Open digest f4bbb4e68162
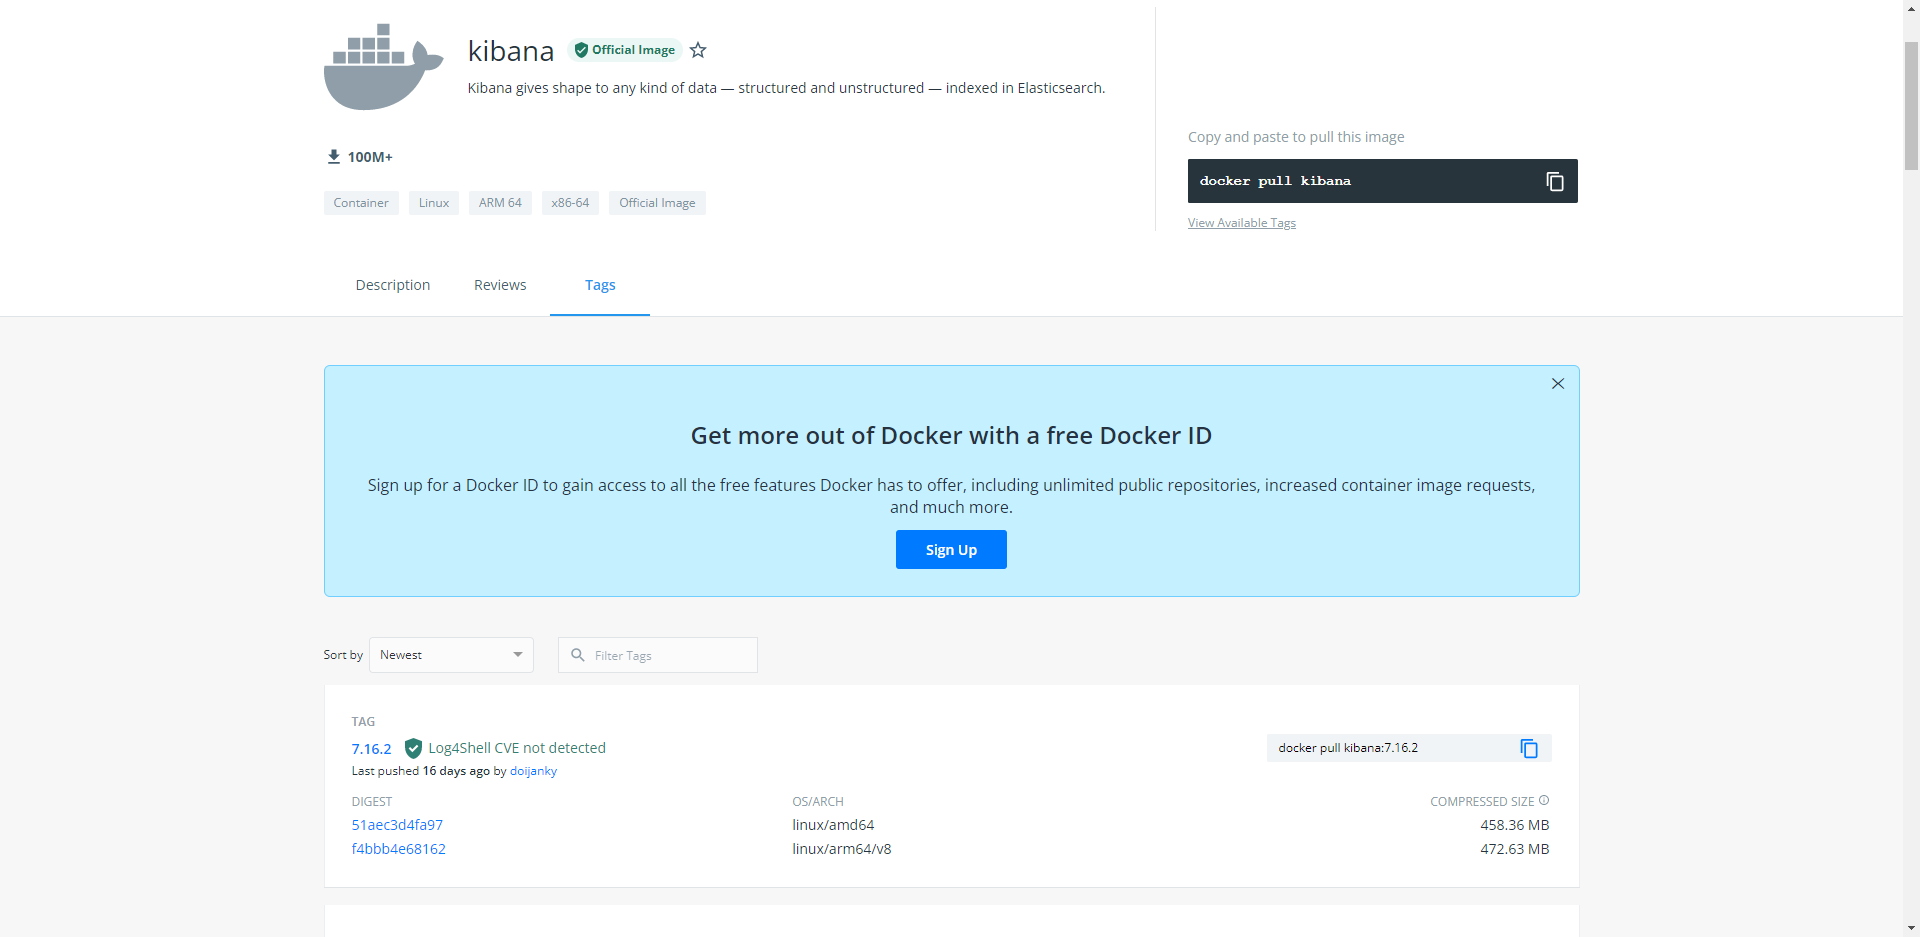1920x937 pixels. 398,849
